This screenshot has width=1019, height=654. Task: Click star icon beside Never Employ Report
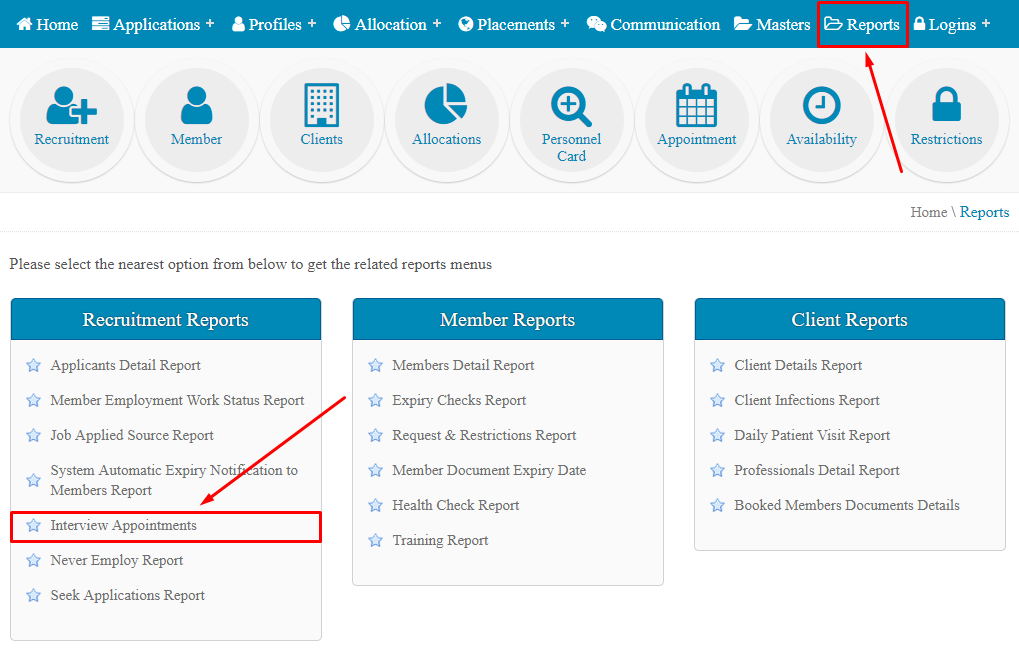coord(33,560)
